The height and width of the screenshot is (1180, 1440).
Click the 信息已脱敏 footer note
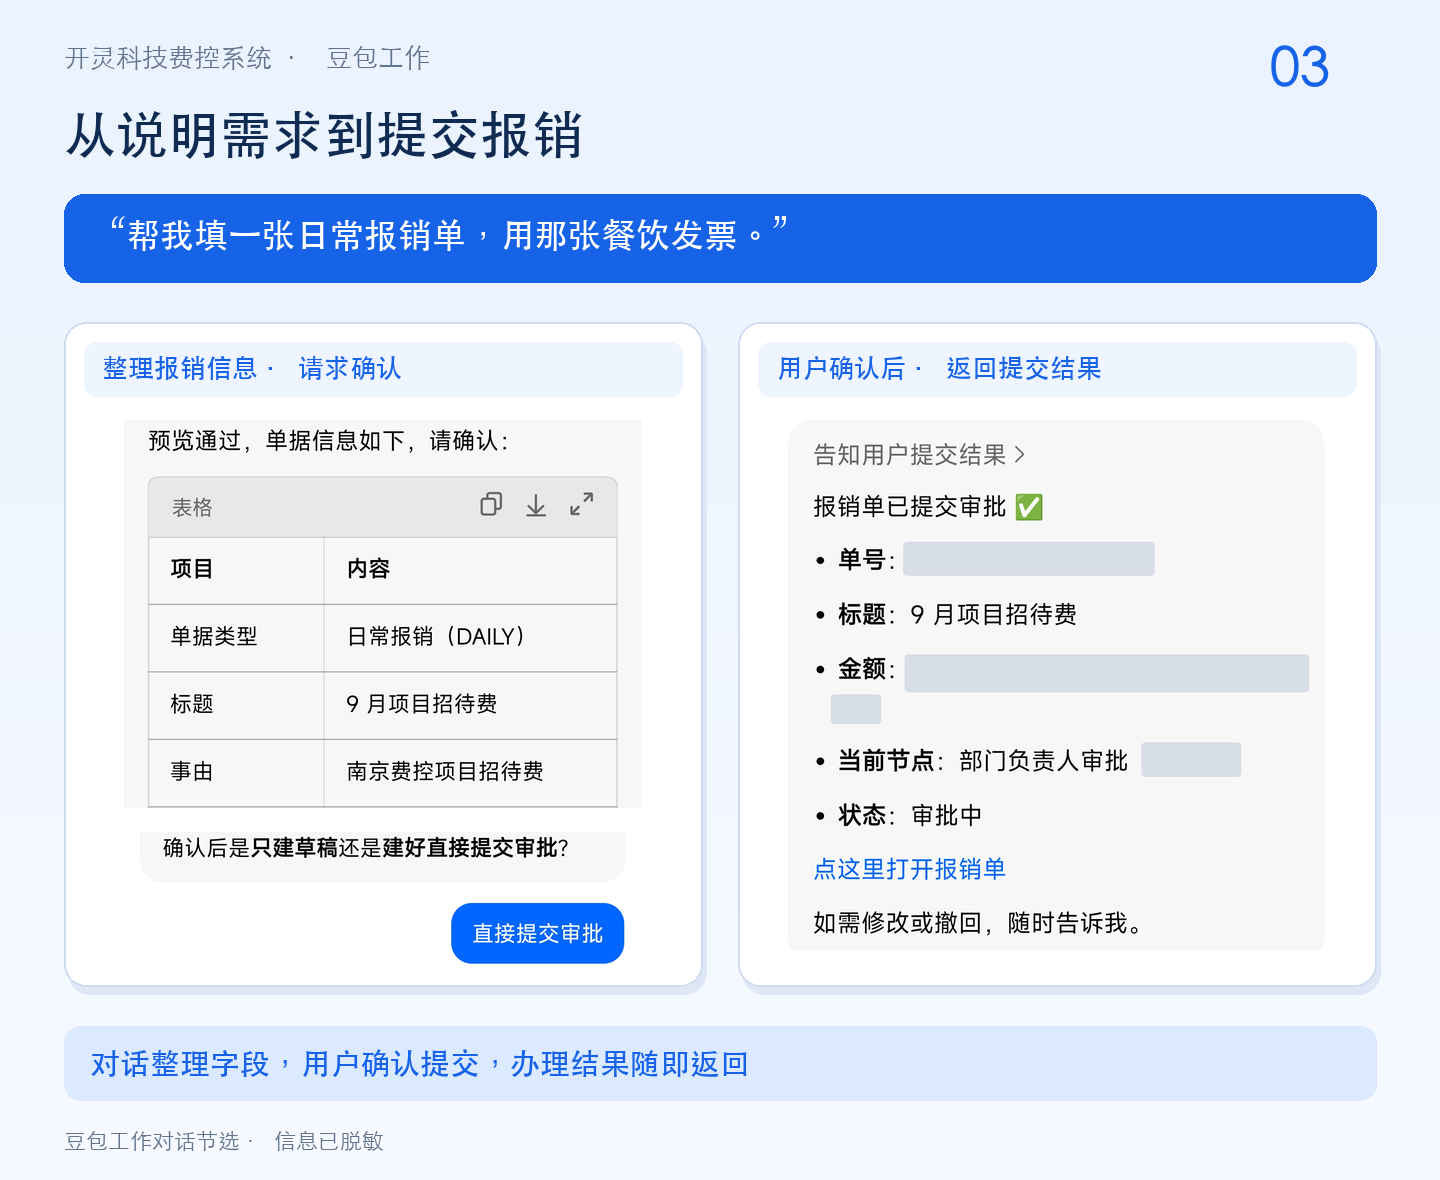(329, 1141)
